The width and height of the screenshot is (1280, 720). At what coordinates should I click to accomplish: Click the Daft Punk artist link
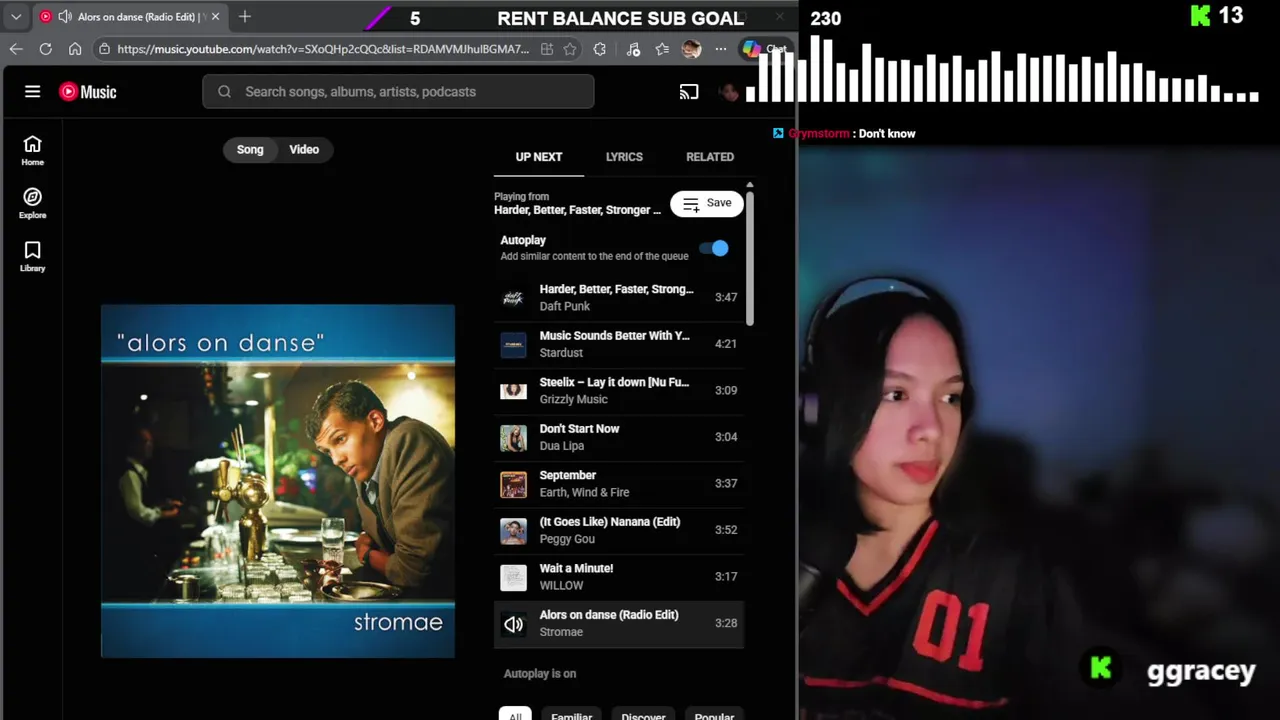565,306
